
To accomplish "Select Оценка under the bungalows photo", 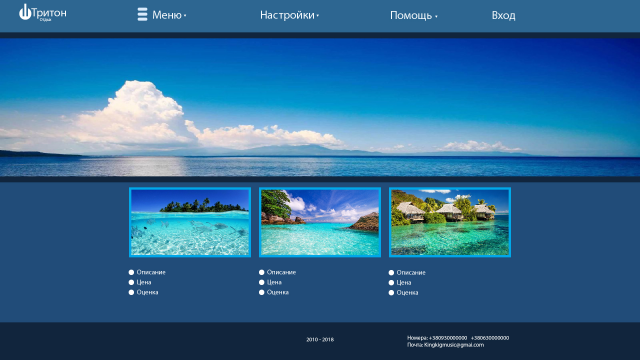I will coord(403,293).
